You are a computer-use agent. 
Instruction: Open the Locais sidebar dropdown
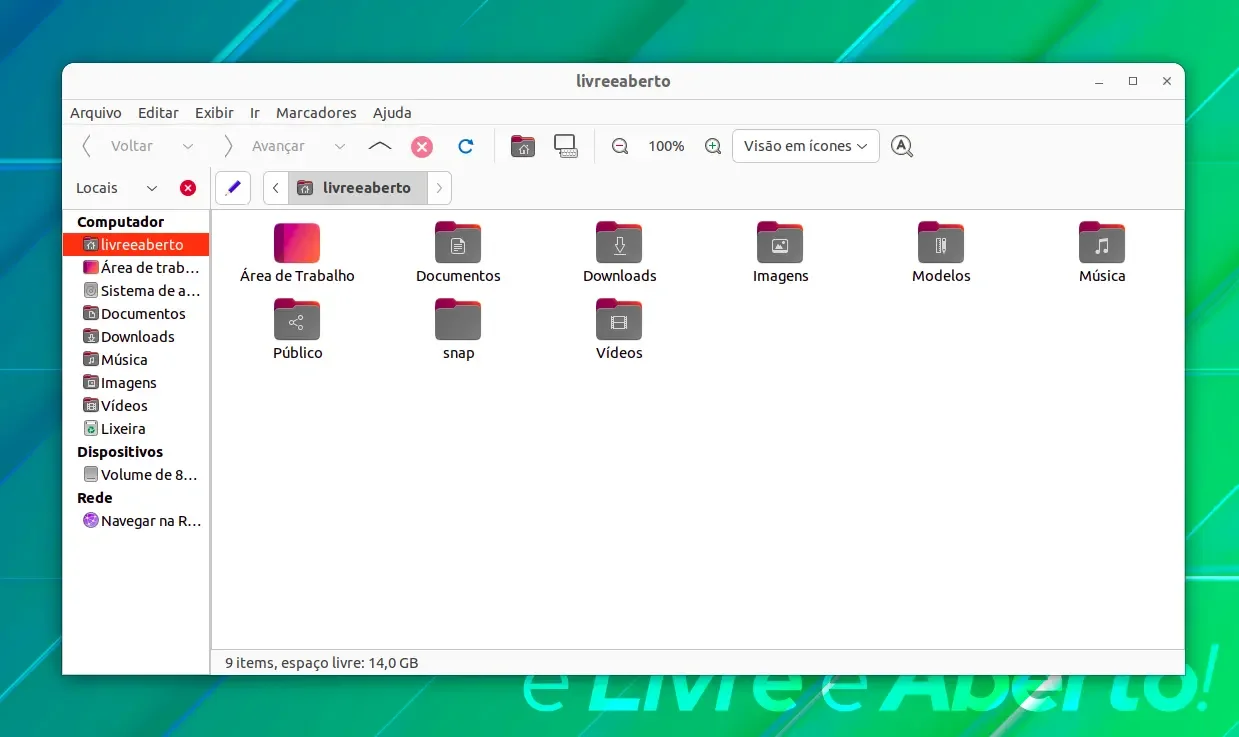point(152,188)
